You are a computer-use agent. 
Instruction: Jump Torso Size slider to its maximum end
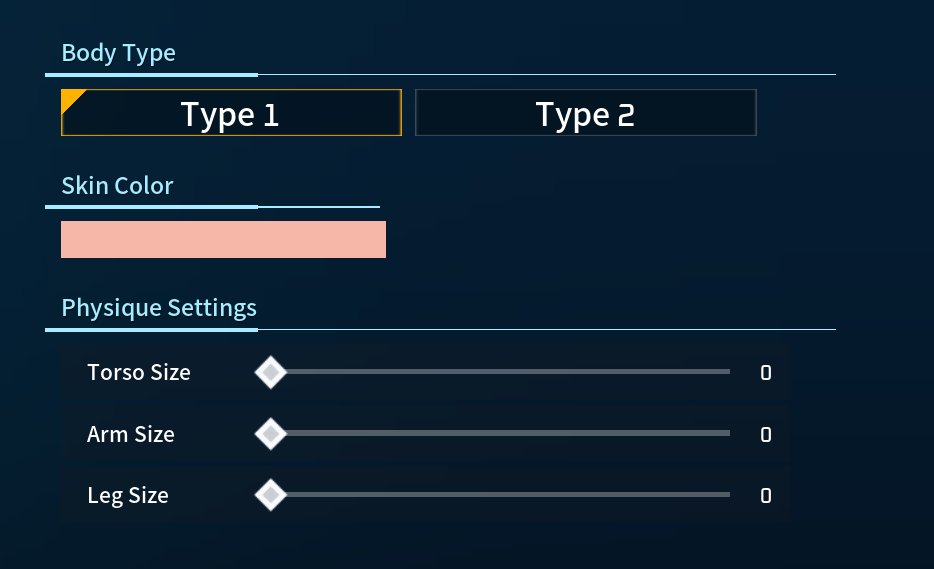pos(728,372)
